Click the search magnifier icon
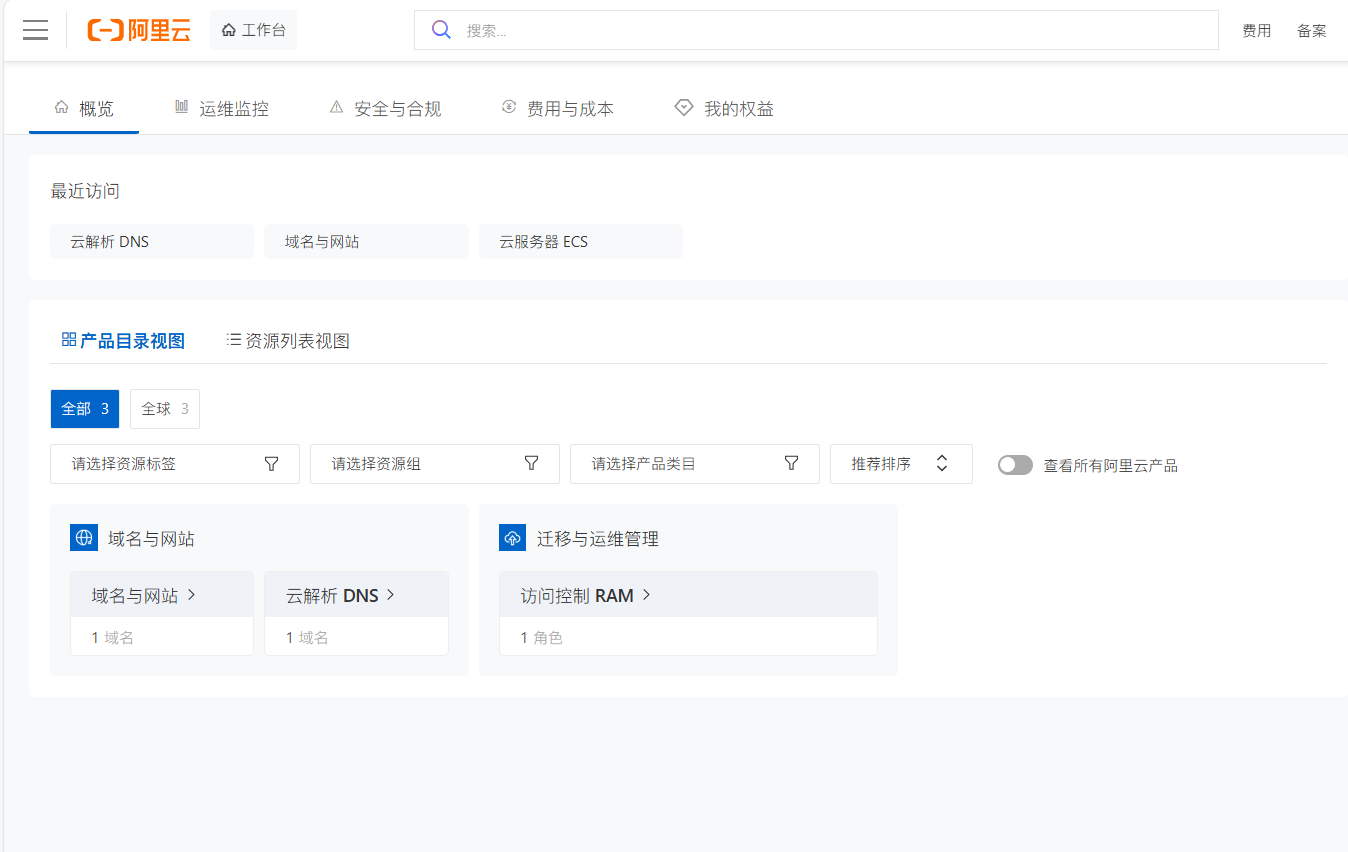Screen dimensions: 1348x852 [441, 30]
